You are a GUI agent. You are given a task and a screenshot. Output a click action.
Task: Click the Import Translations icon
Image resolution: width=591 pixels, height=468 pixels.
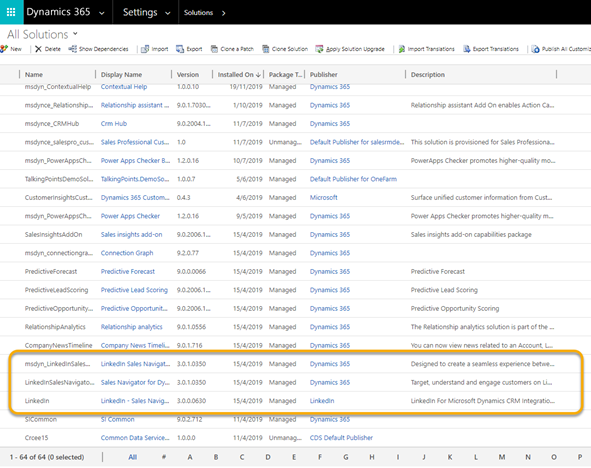tap(402, 49)
